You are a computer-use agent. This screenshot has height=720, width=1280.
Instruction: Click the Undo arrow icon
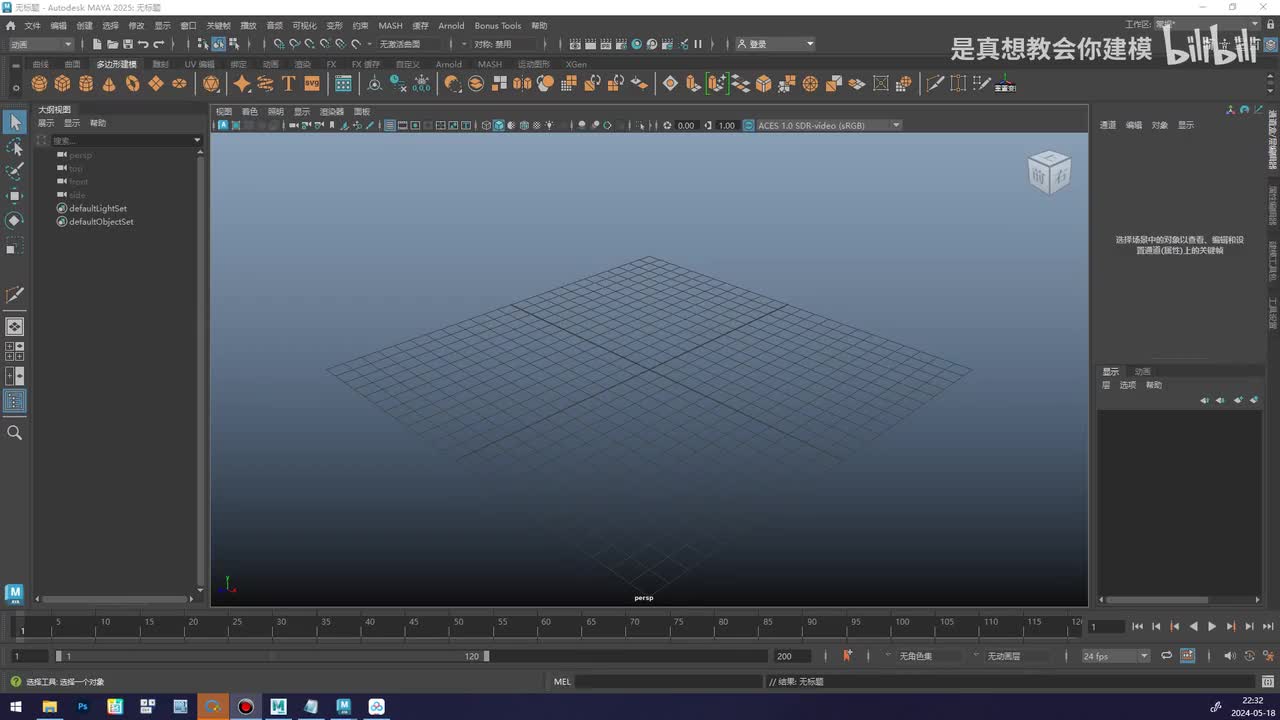pos(143,44)
